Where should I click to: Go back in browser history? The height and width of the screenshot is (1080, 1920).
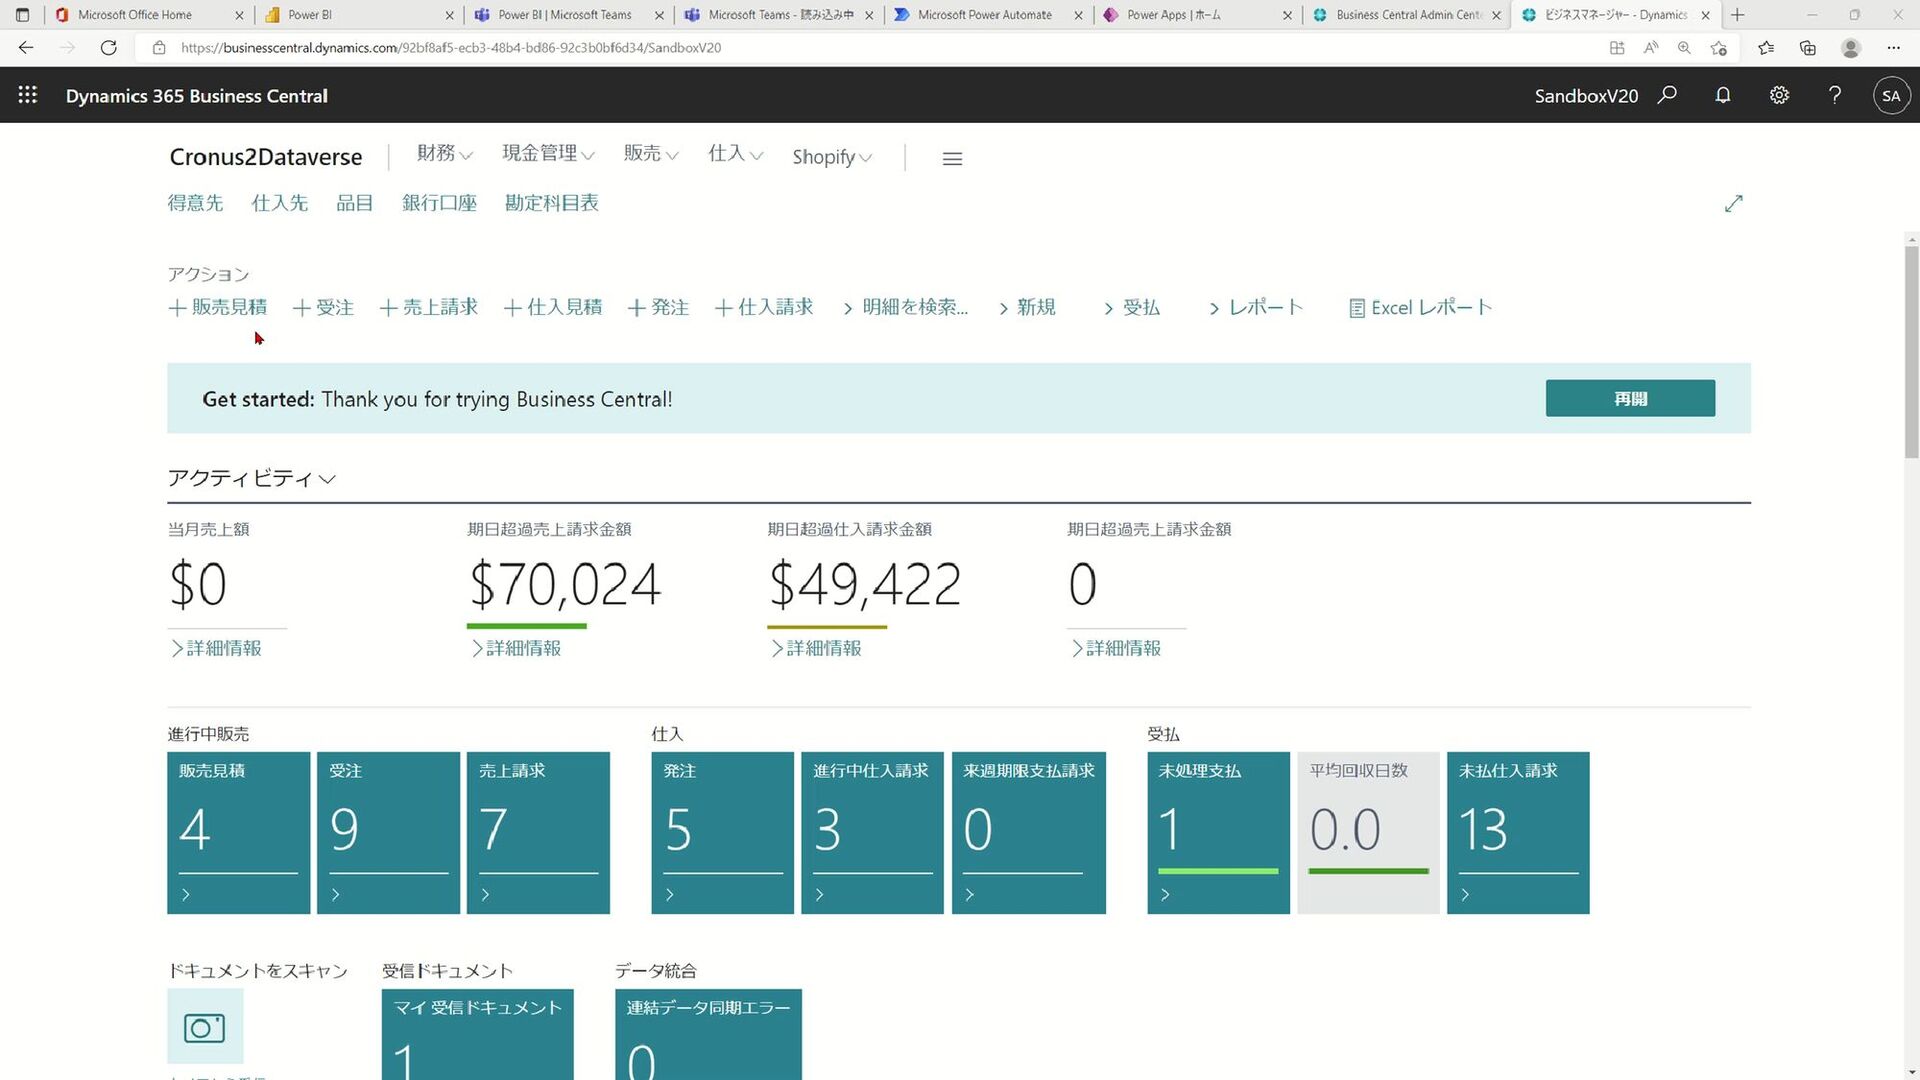(26, 47)
